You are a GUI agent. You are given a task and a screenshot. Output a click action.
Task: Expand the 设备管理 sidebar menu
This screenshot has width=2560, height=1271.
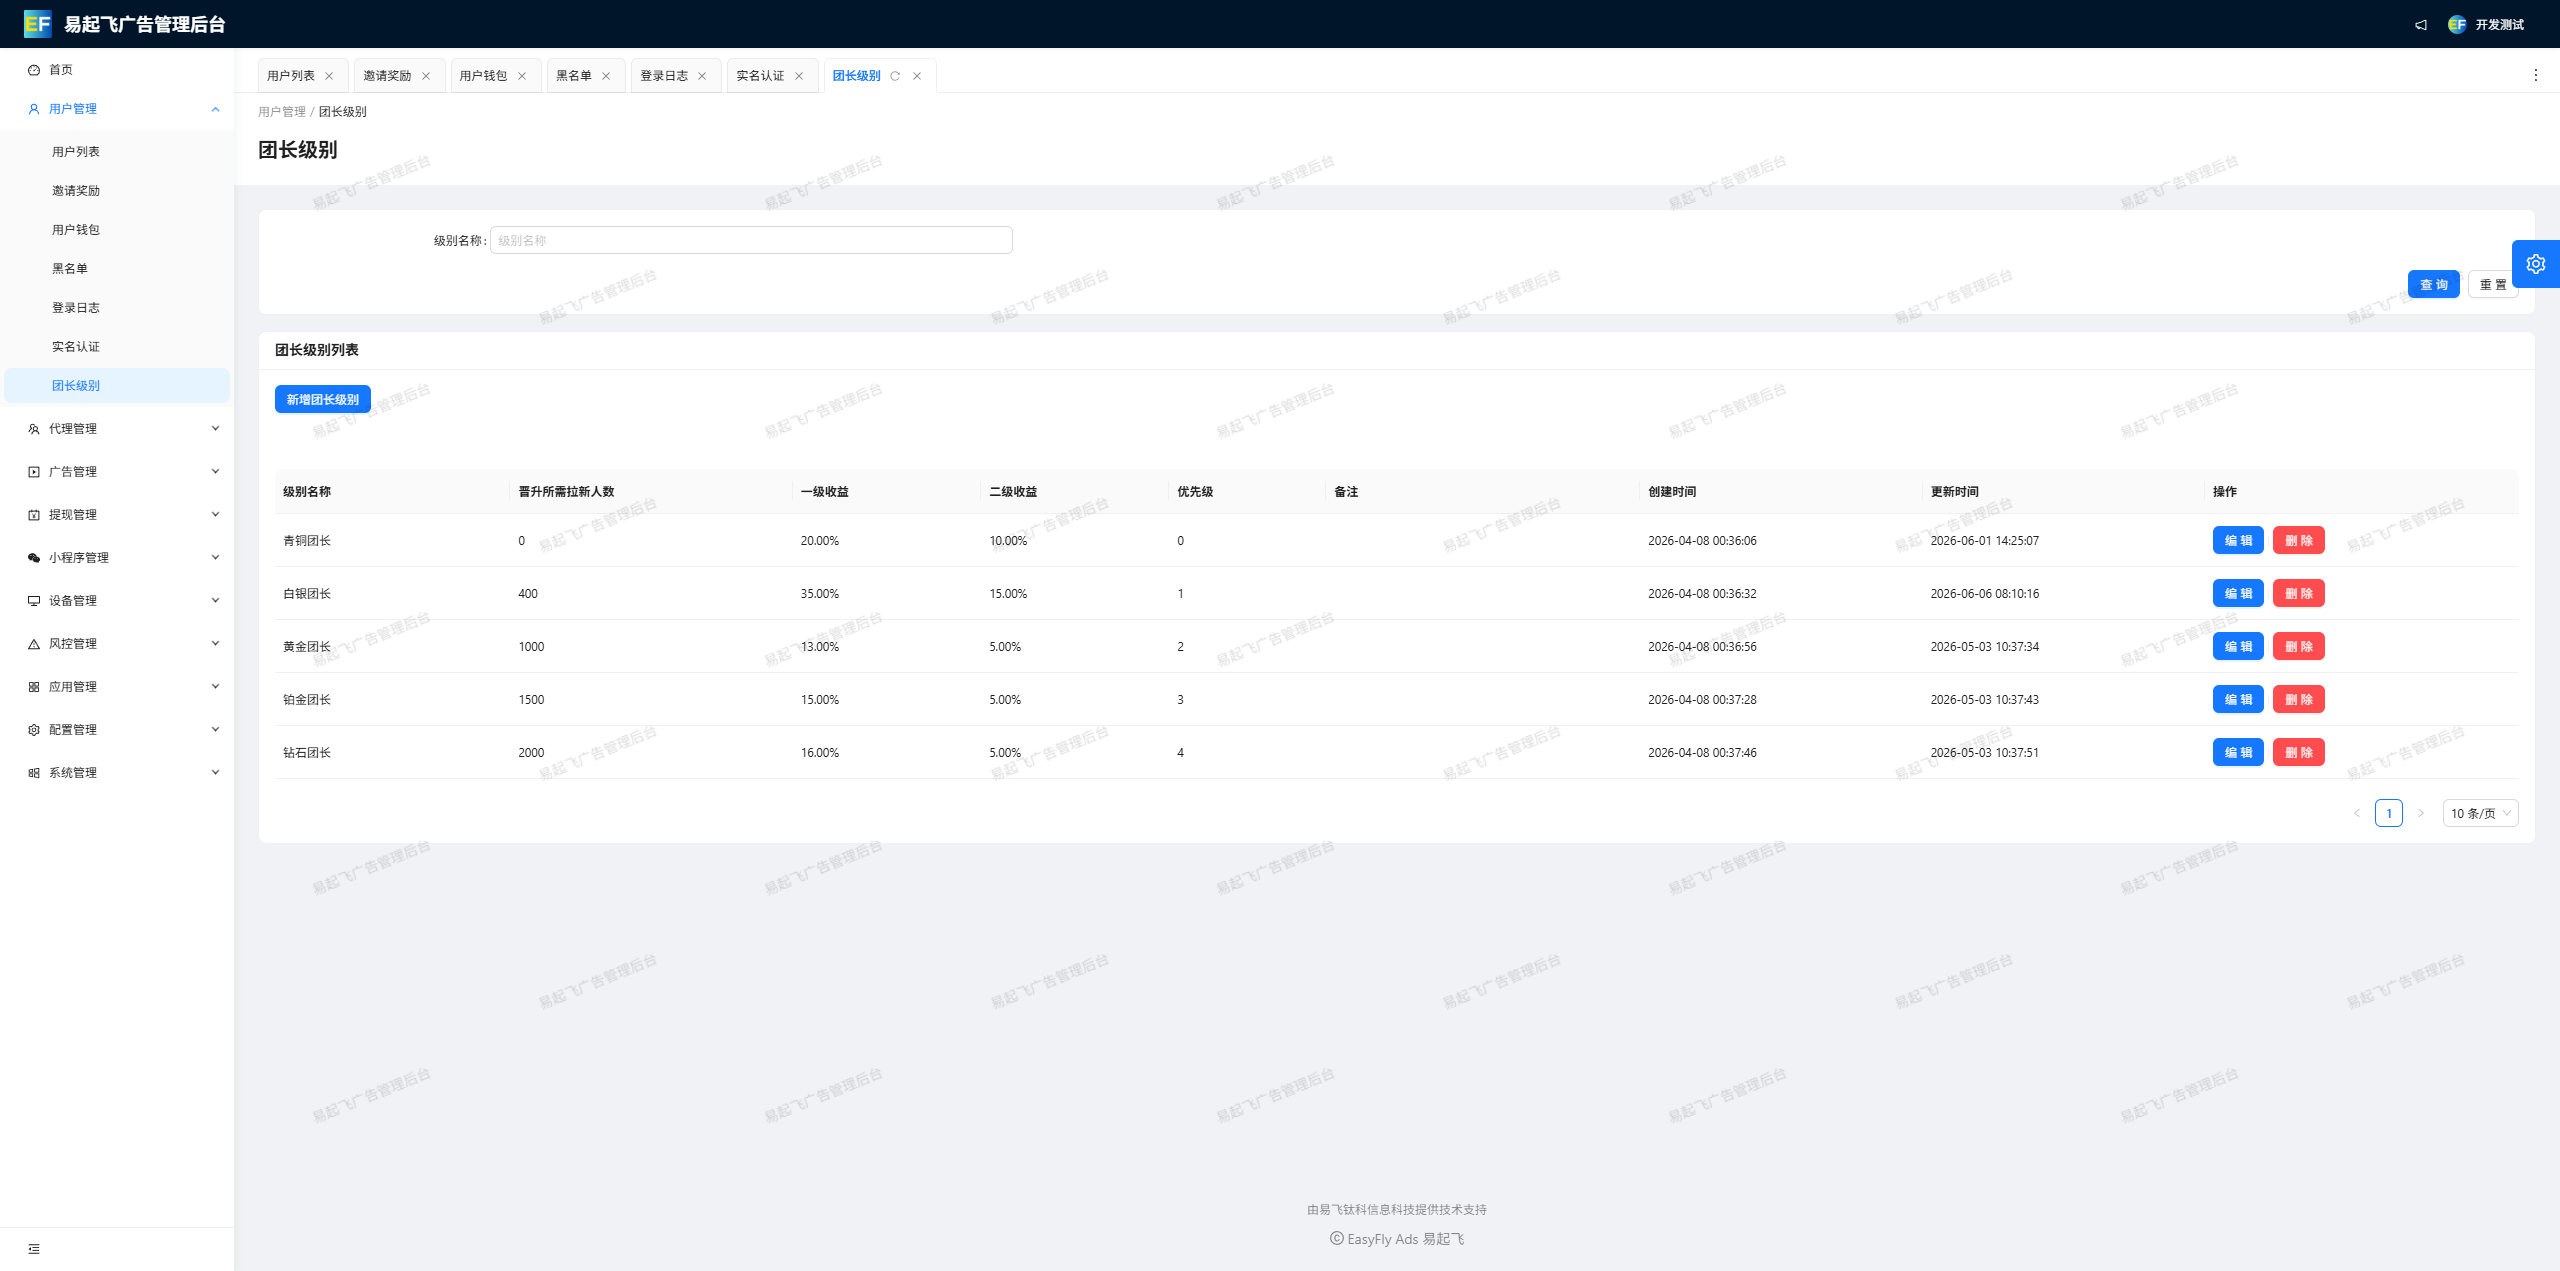click(117, 601)
